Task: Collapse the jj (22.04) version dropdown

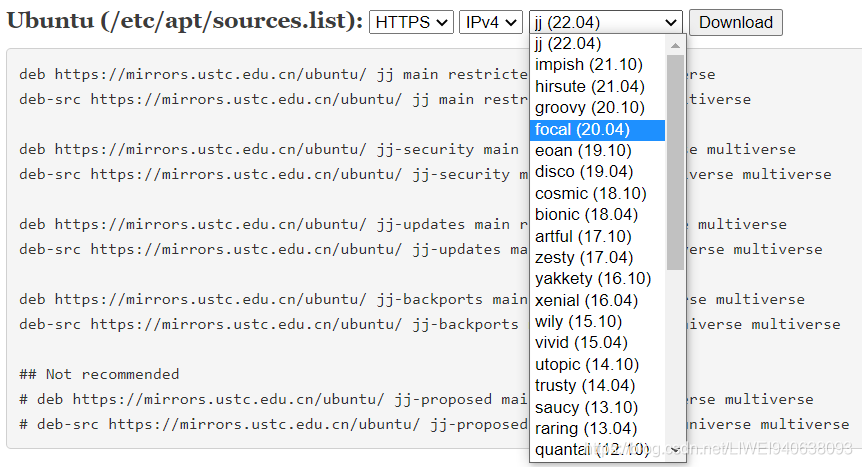Action: (x=606, y=23)
